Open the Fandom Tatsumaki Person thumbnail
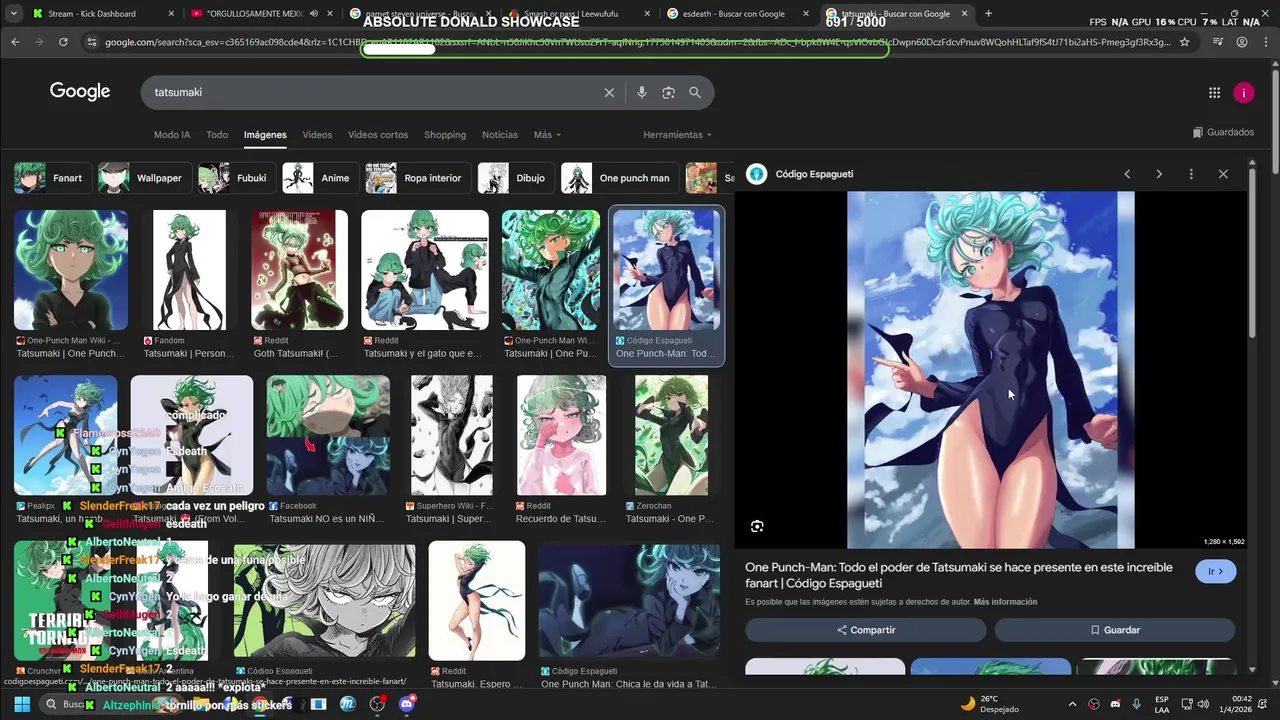 tap(189, 270)
